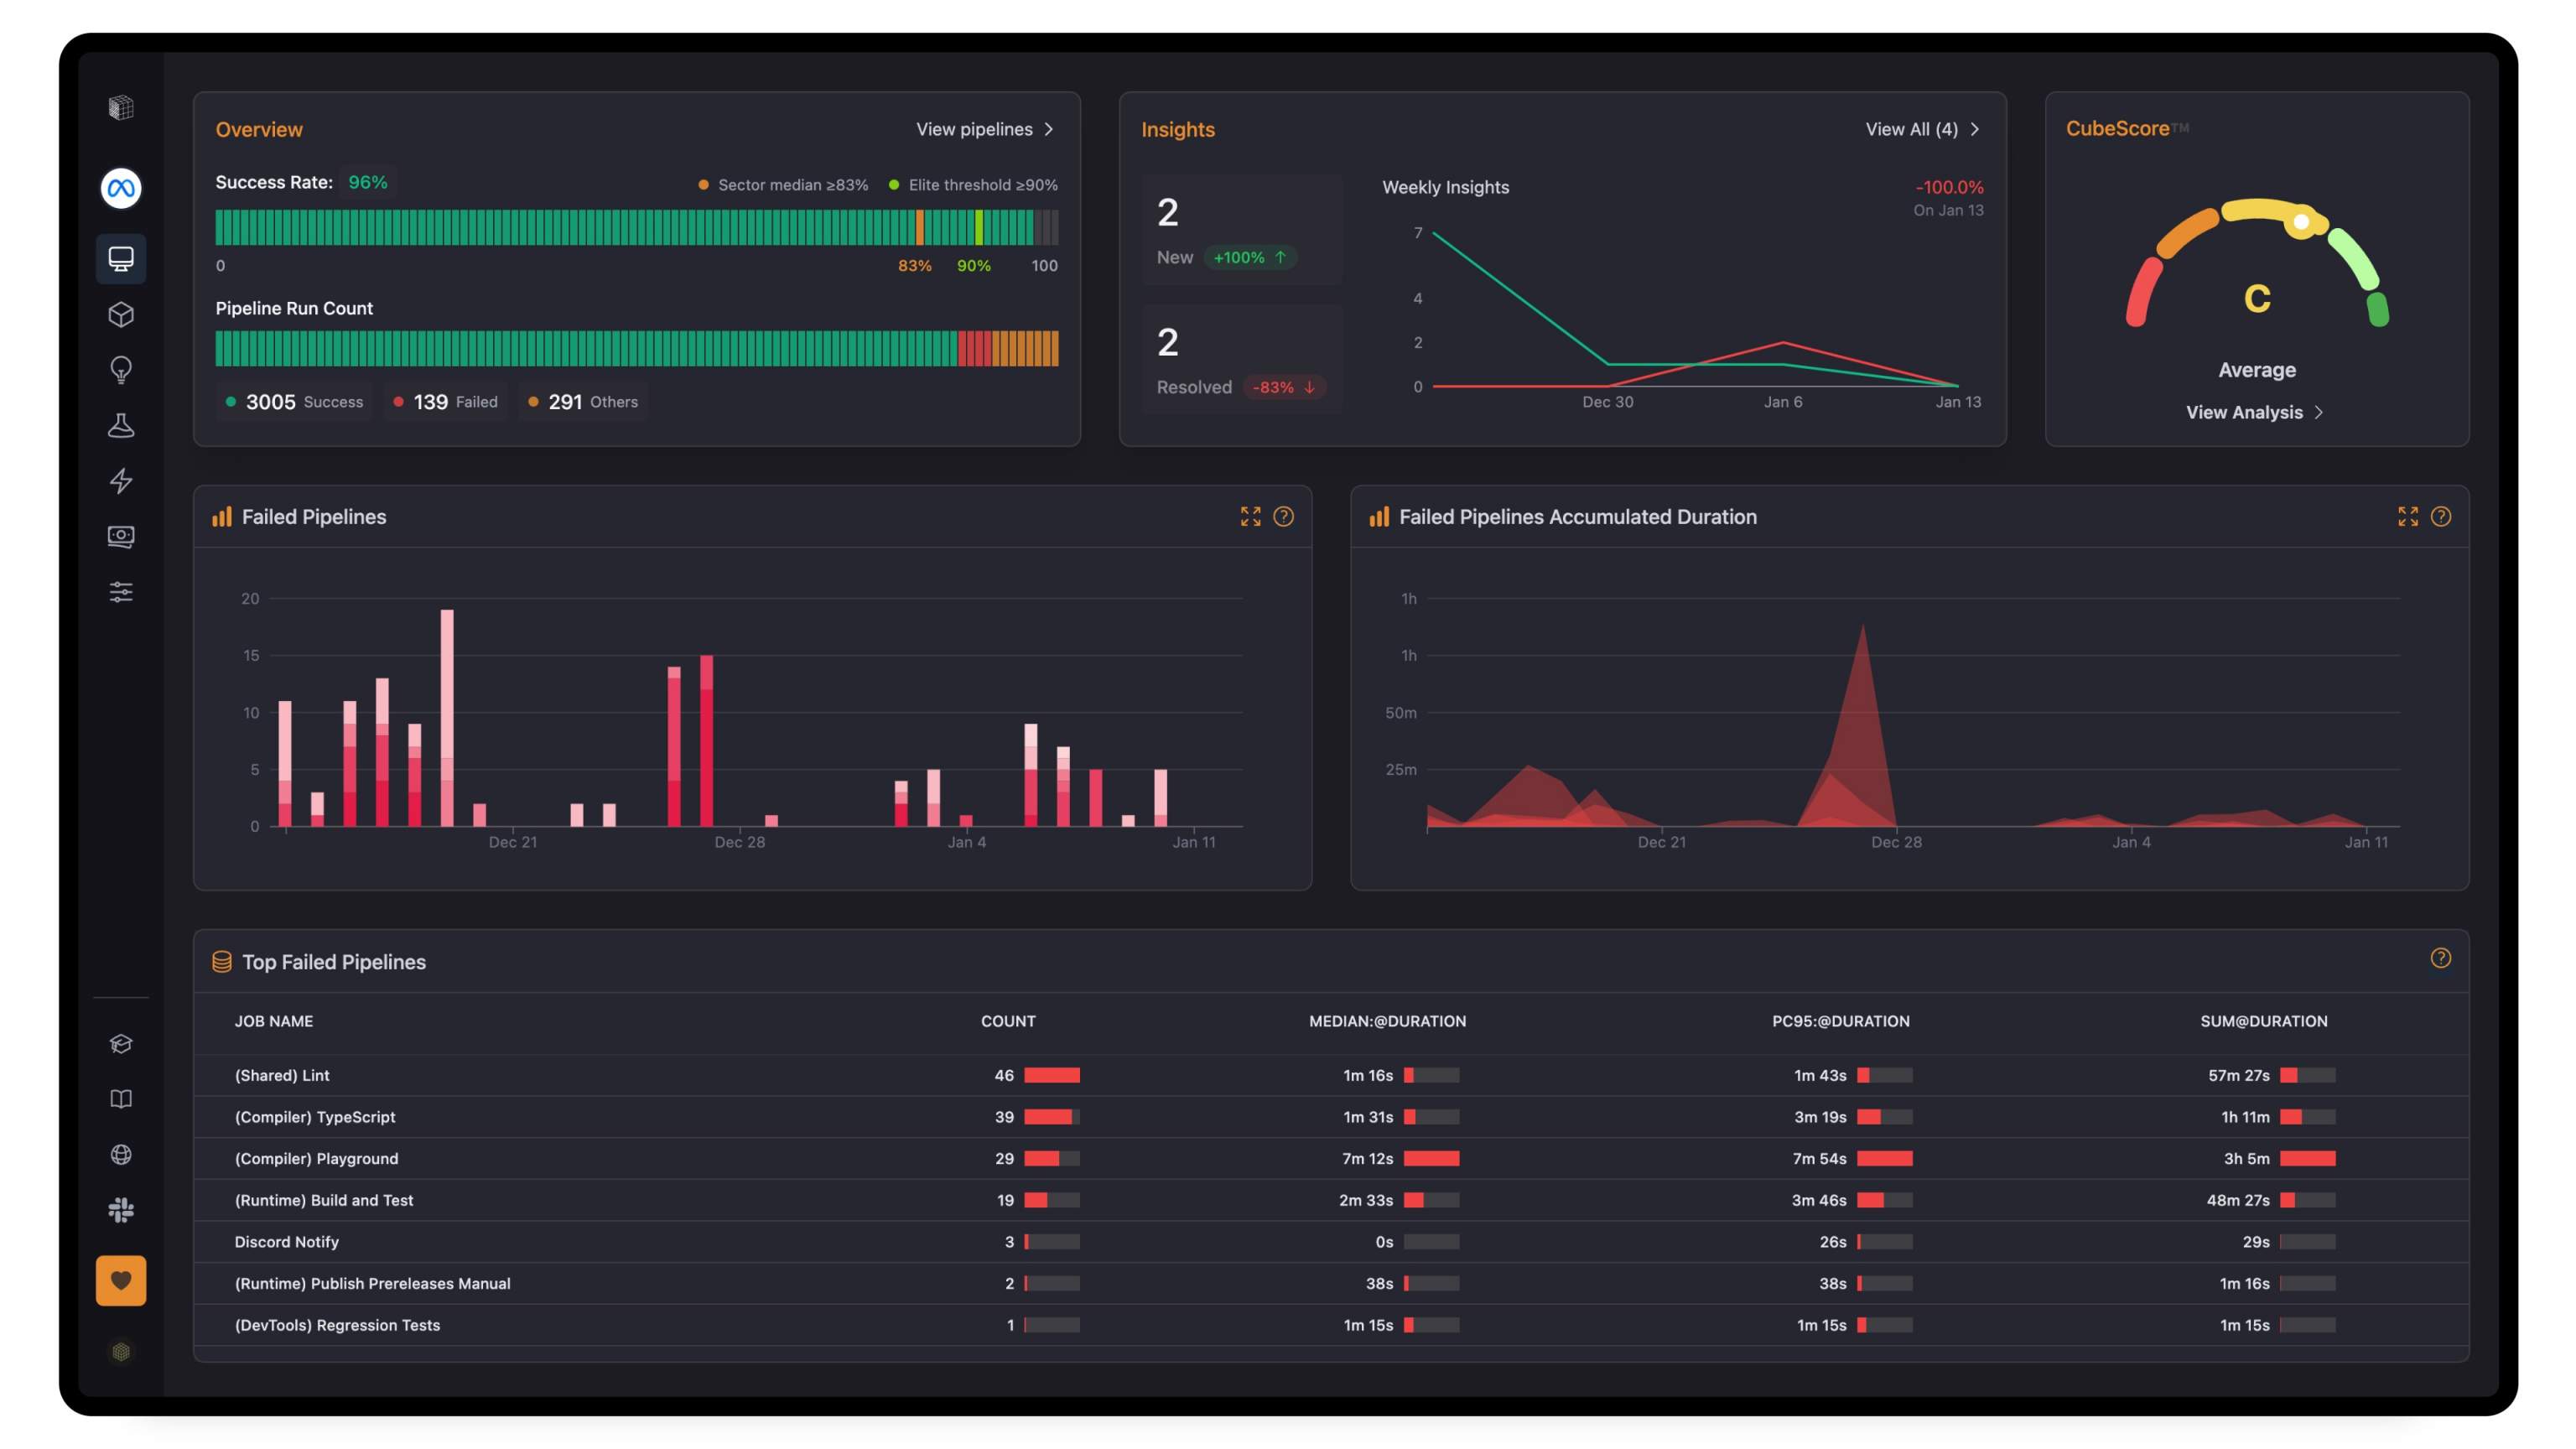Screen dimensions: 2576x1449
Task: Select the Slack/integrations icon in sidebar
Action: pyautogui.click(x=120, y=1212)
